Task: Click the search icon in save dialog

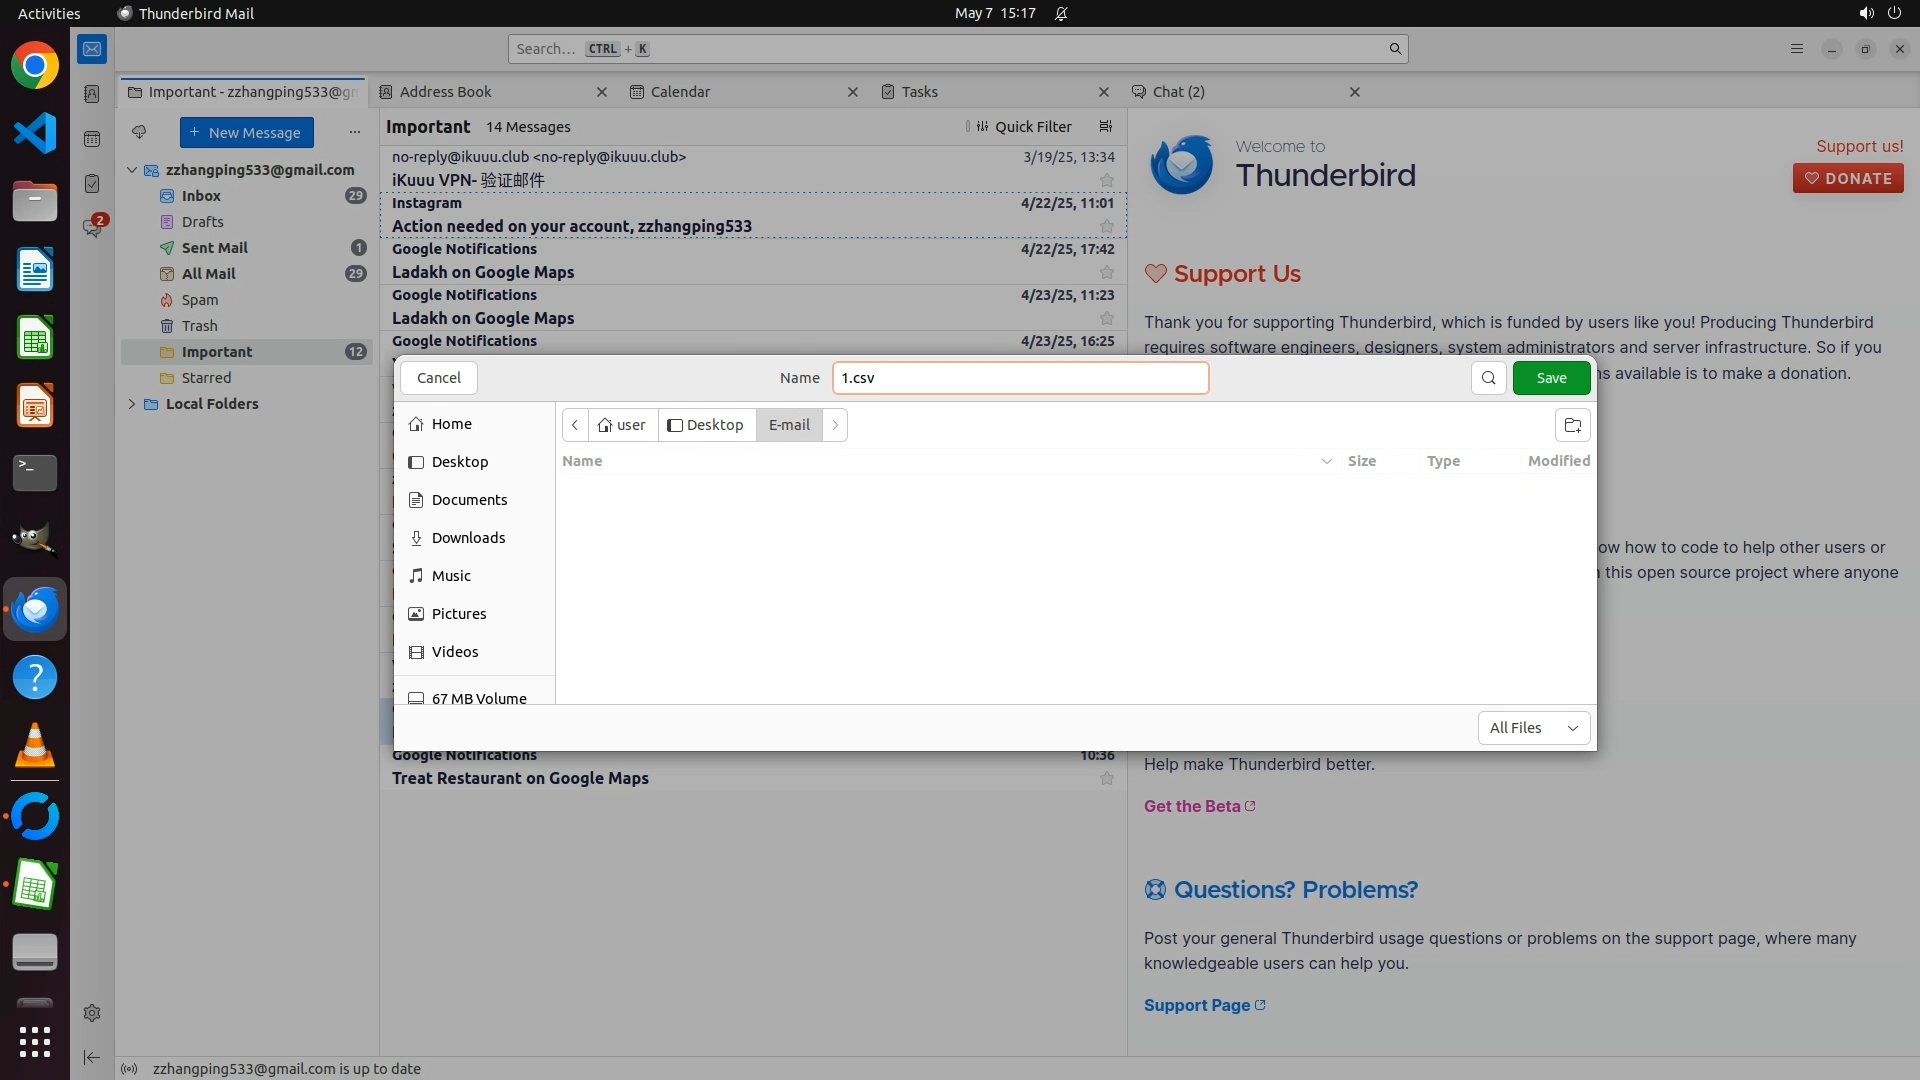Action: pos(1488,378)
